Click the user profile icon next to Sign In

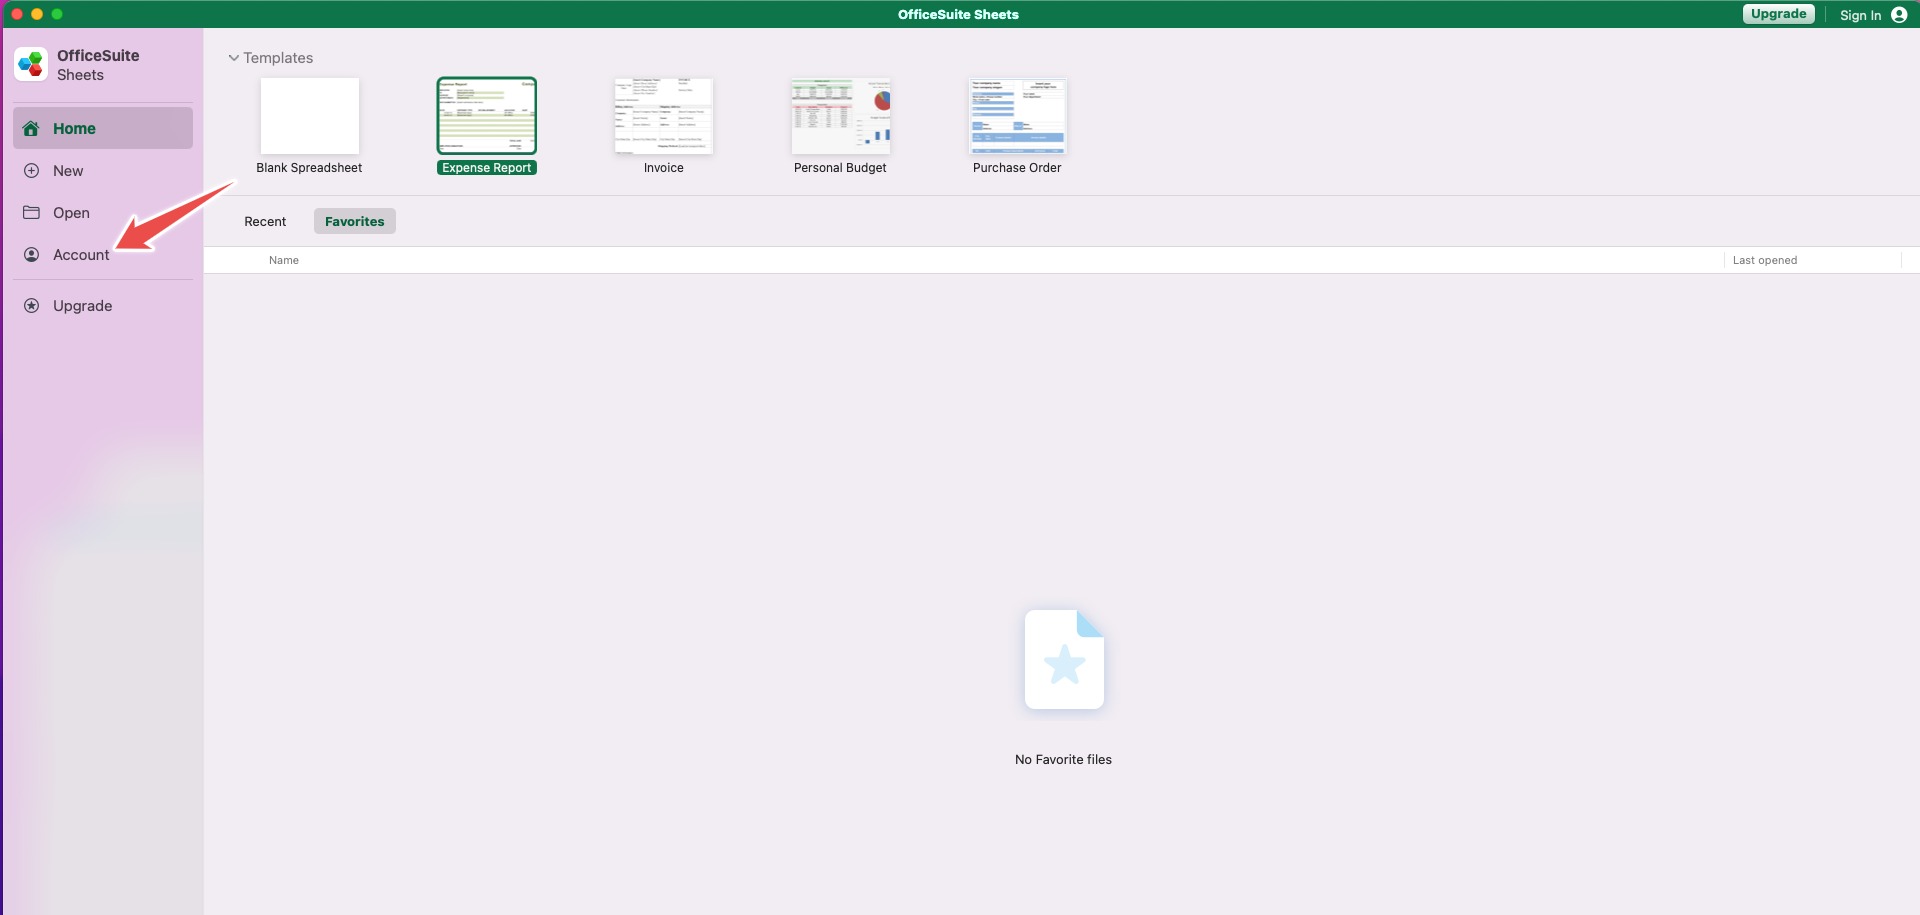coord(1901,15)
